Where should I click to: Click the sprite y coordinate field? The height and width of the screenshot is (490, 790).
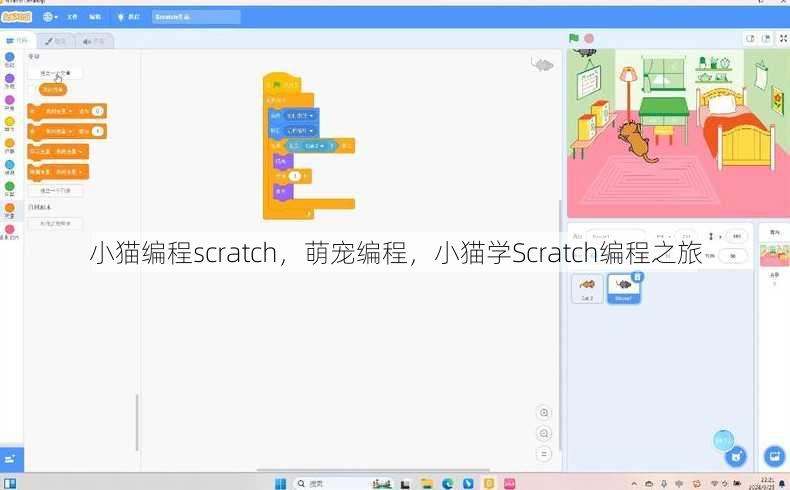click(737, 236)
